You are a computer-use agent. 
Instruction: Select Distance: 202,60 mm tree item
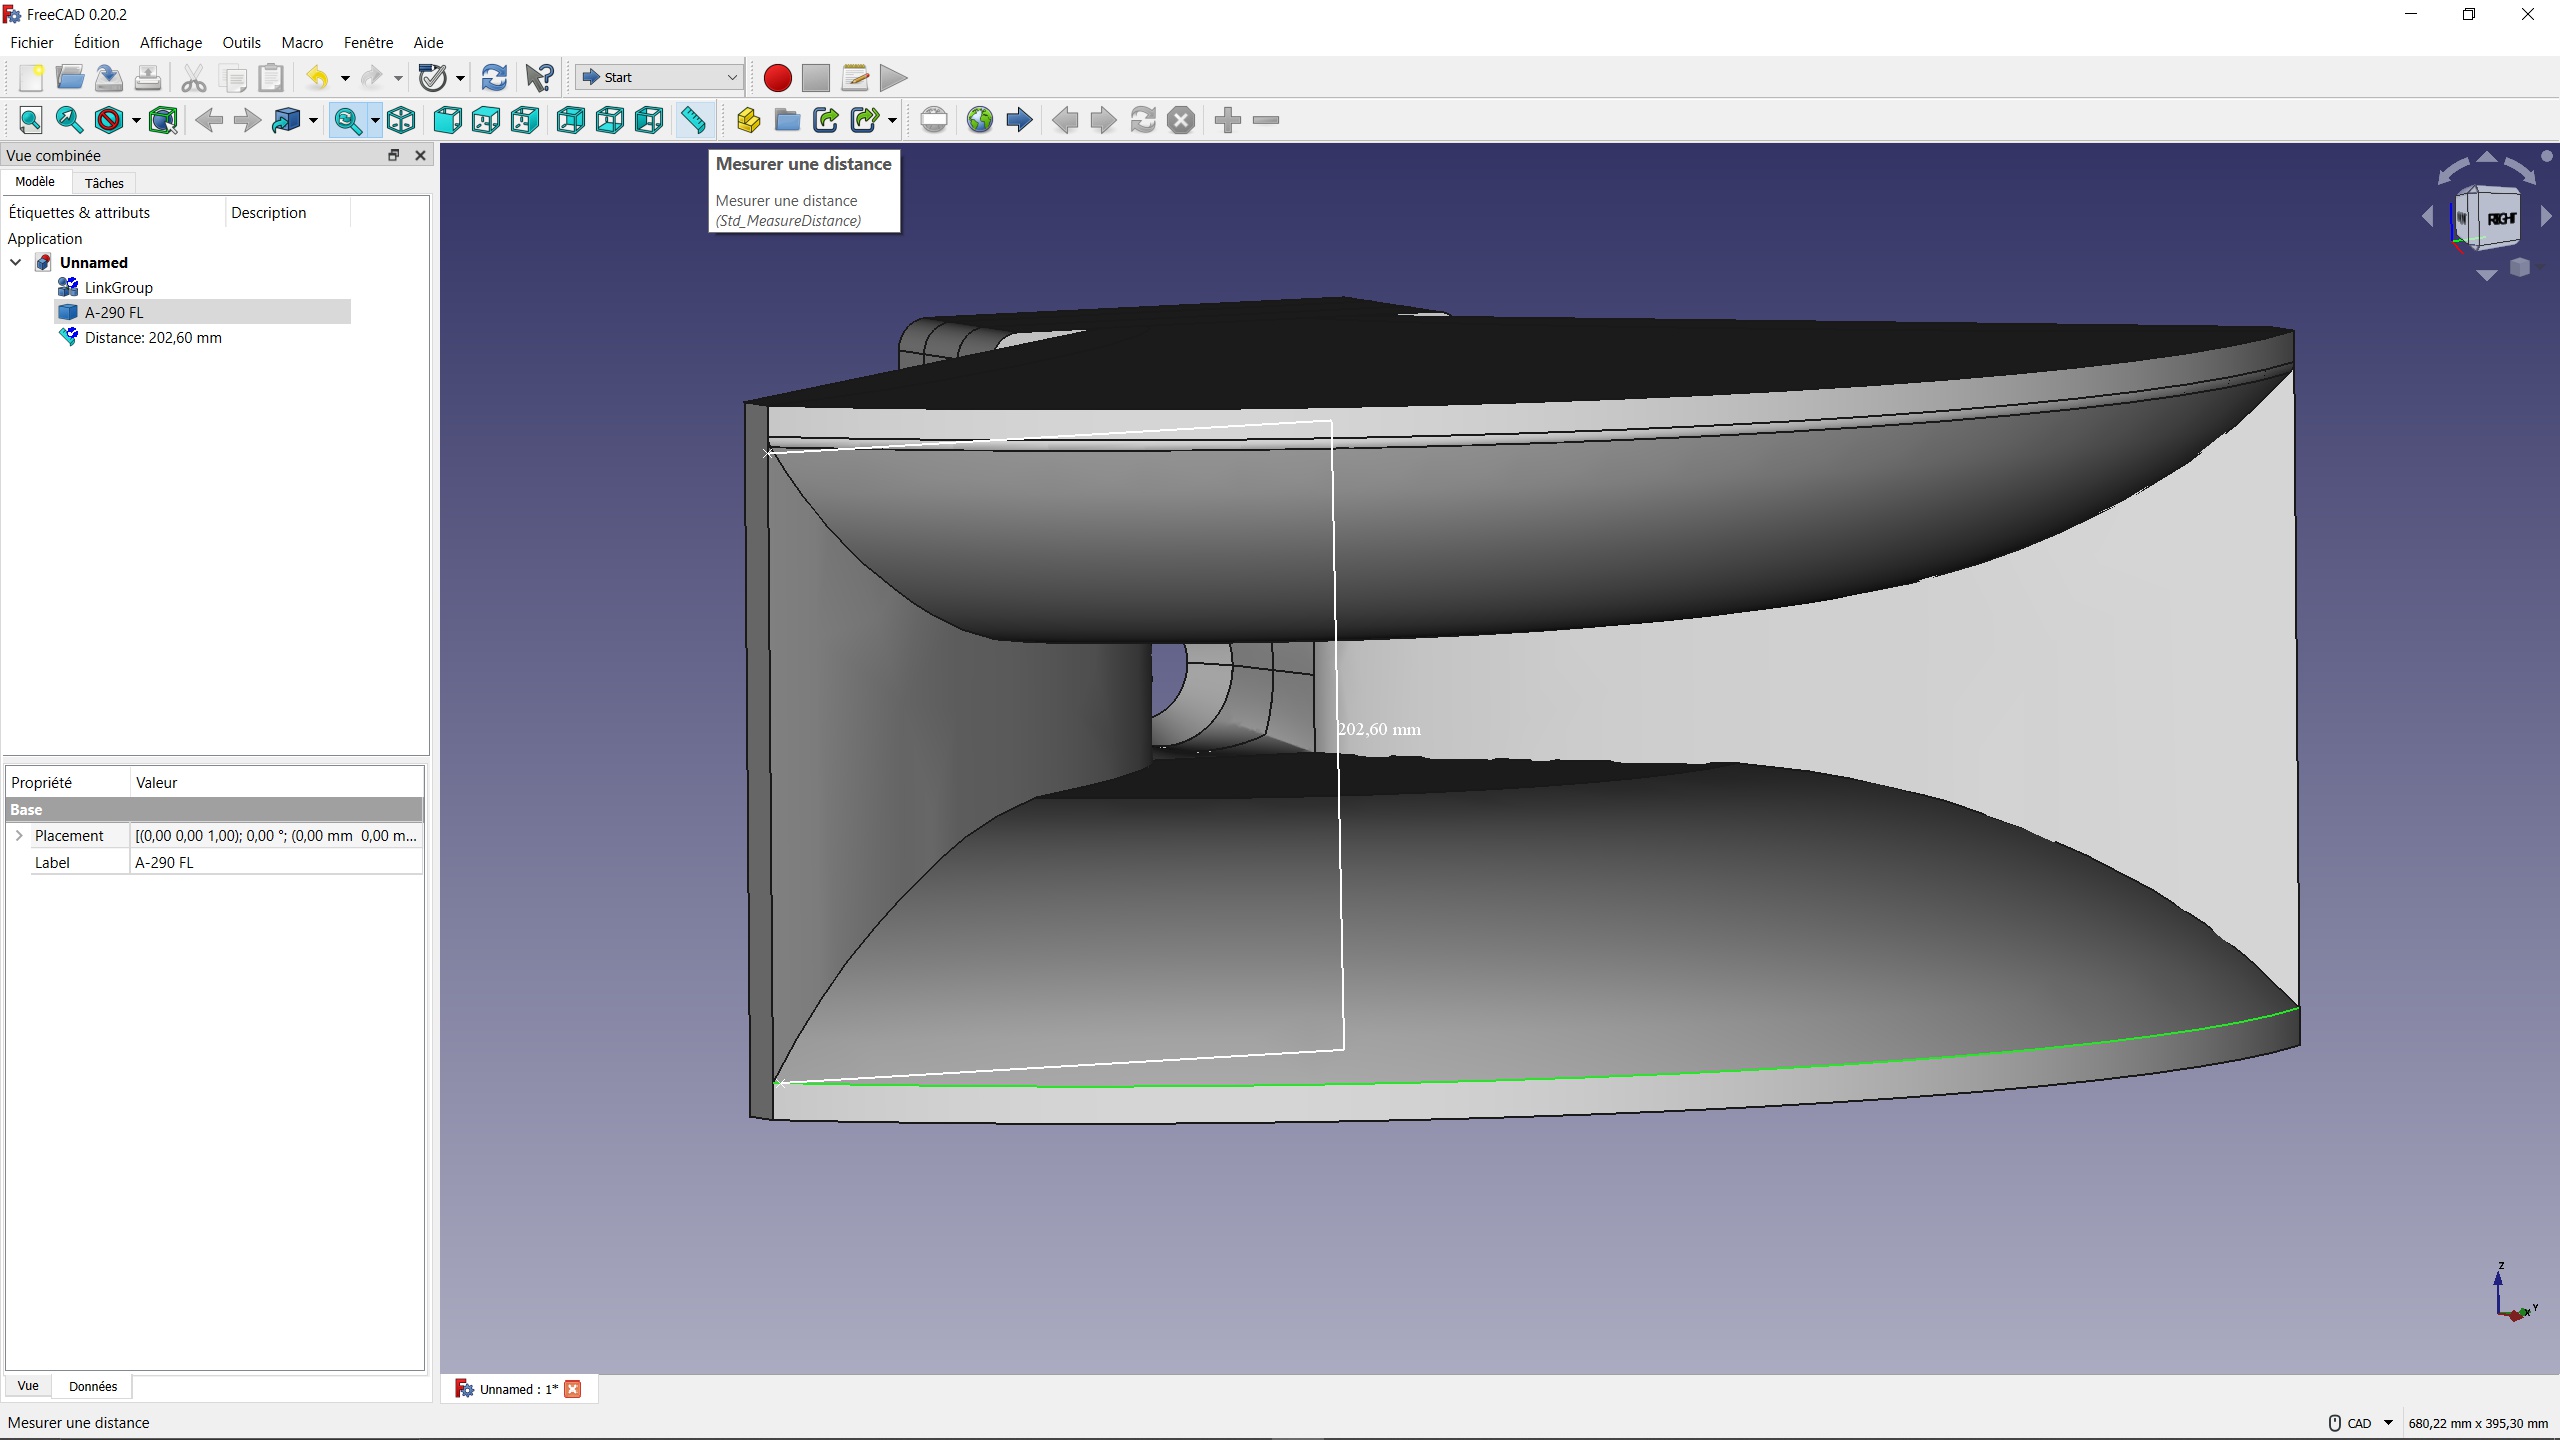(153, 338)
